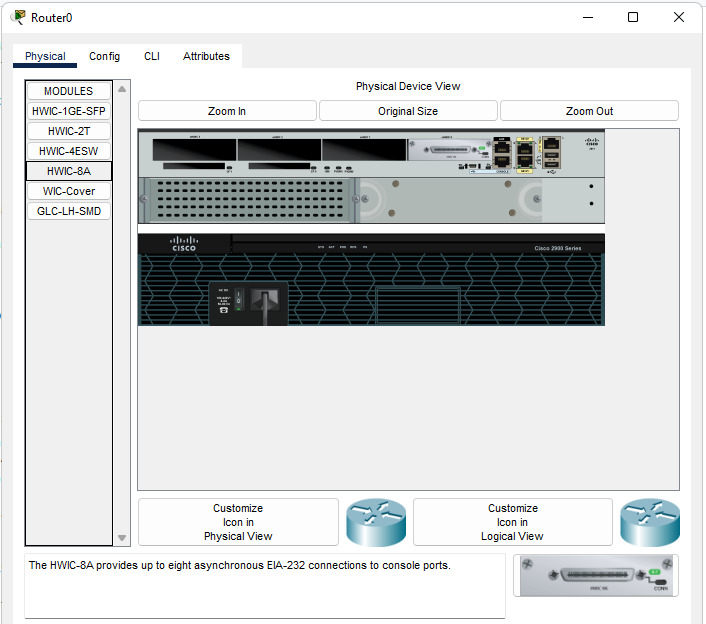
Task: Choose the HWIC-4ESW module
Action: tap(68, 151)
